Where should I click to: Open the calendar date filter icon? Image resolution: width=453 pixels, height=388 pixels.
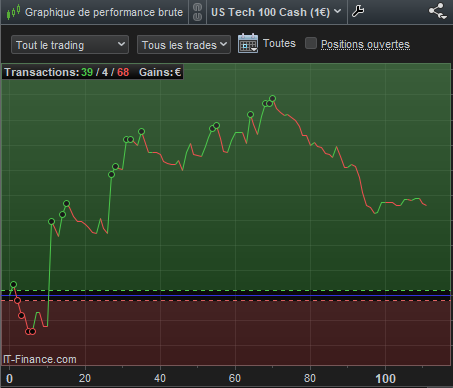[248, 43]
